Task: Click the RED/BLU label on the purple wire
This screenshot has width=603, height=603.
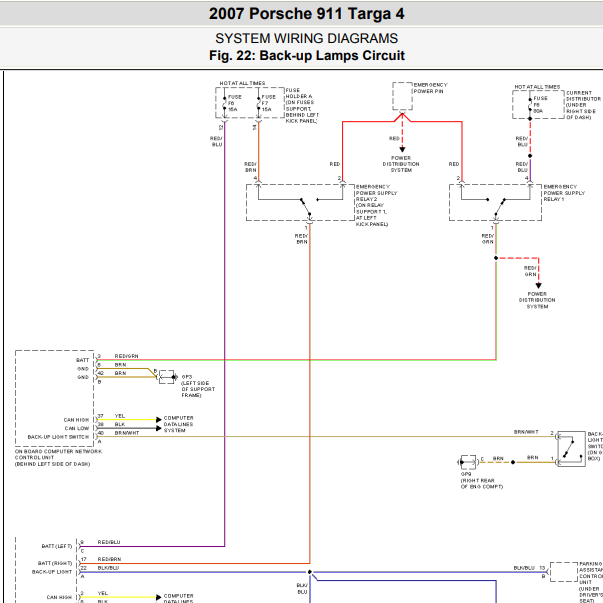Action: point(216,142)
